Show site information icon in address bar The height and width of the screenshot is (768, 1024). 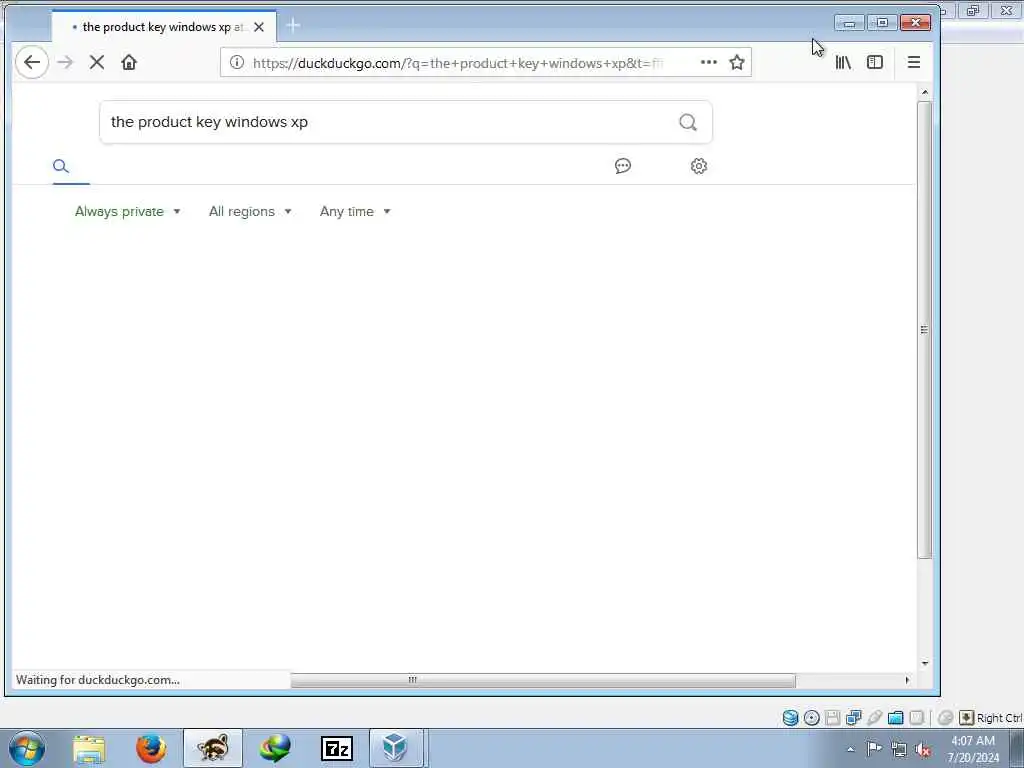pos(236,62)
